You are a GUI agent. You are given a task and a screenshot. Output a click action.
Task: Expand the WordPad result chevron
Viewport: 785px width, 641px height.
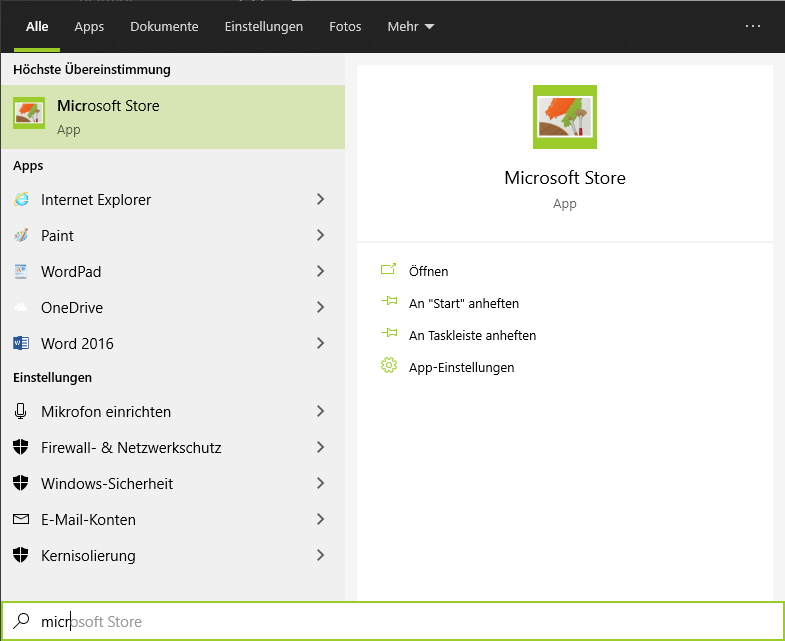pyautogui.click(x=320, y=271)
